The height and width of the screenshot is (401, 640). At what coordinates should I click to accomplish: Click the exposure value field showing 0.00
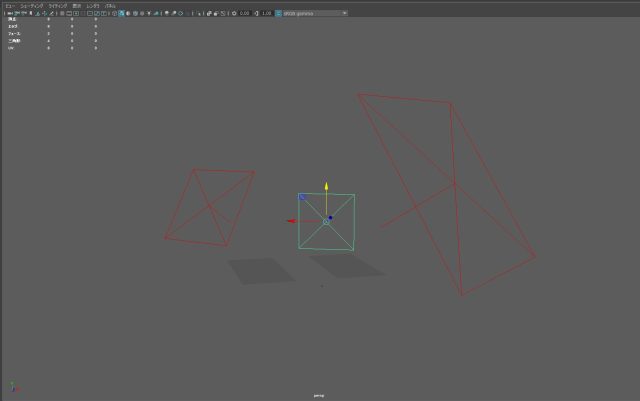tap(244, 13)
